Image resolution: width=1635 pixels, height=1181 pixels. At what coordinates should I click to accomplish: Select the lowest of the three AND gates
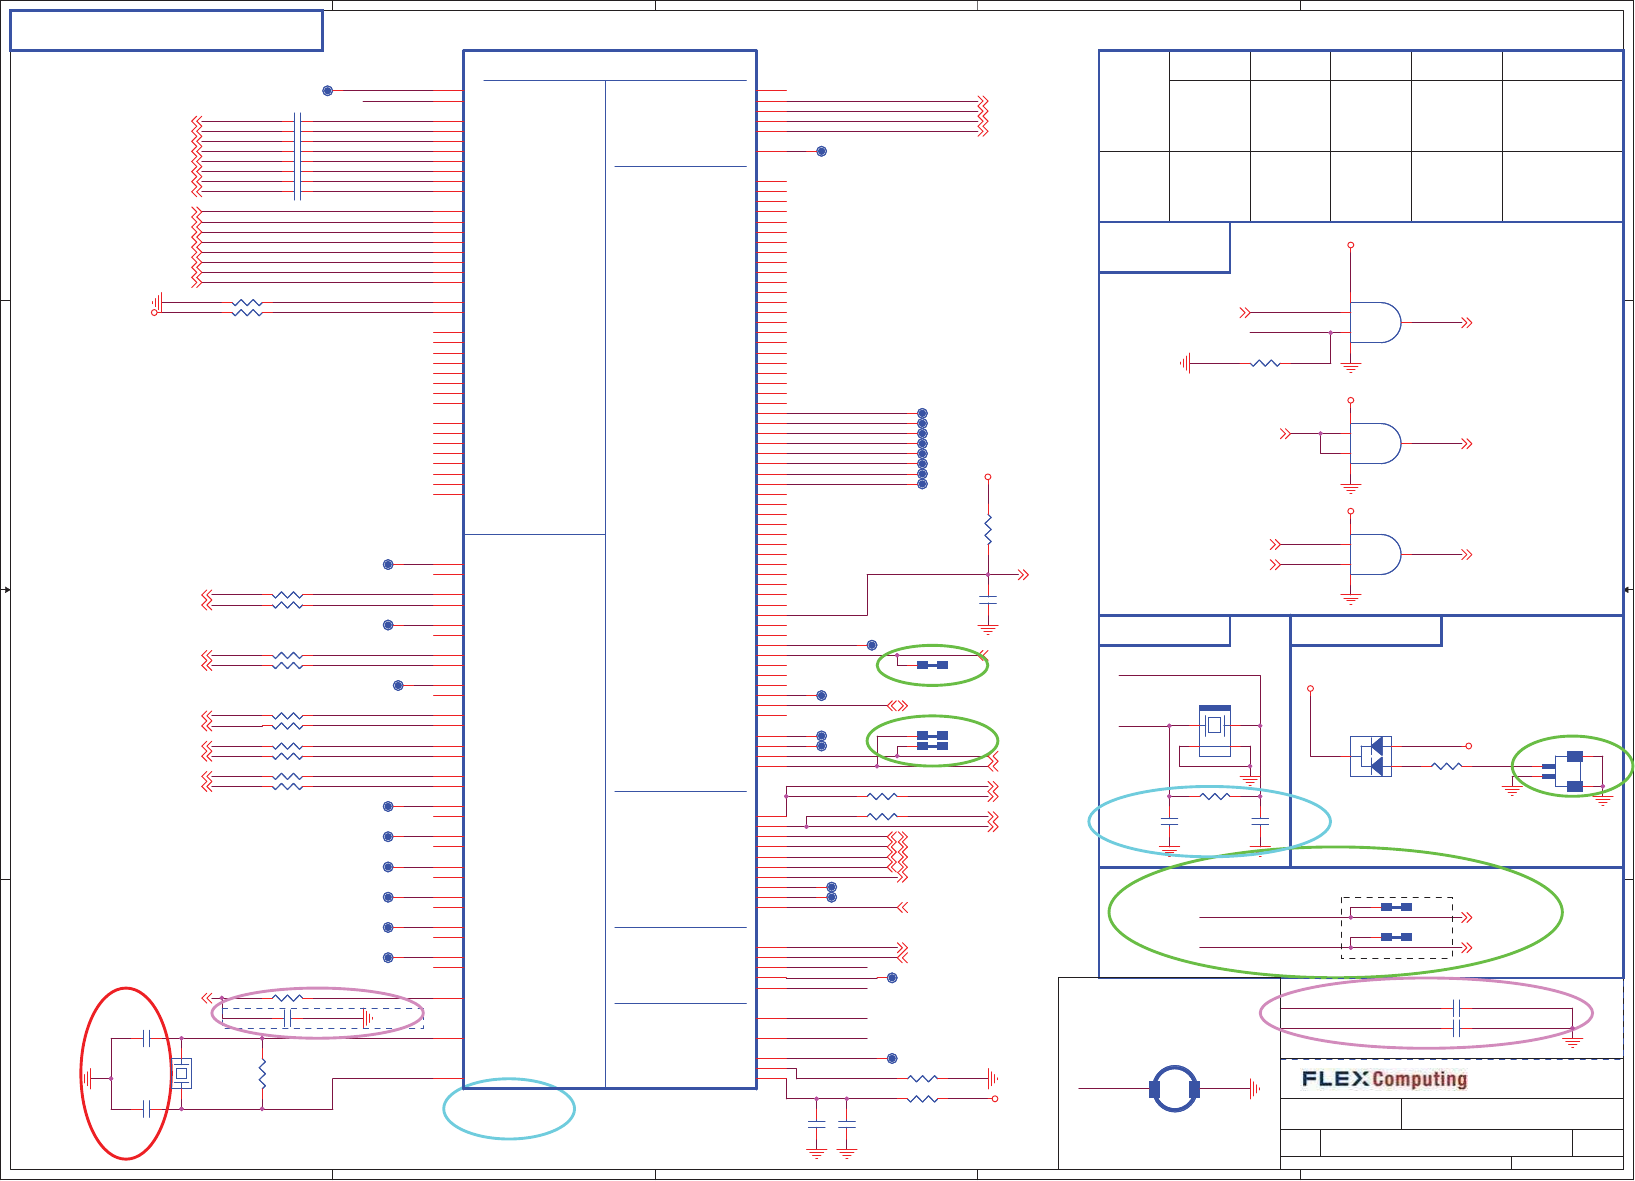pyautogui.click(x=1375, y=554)
